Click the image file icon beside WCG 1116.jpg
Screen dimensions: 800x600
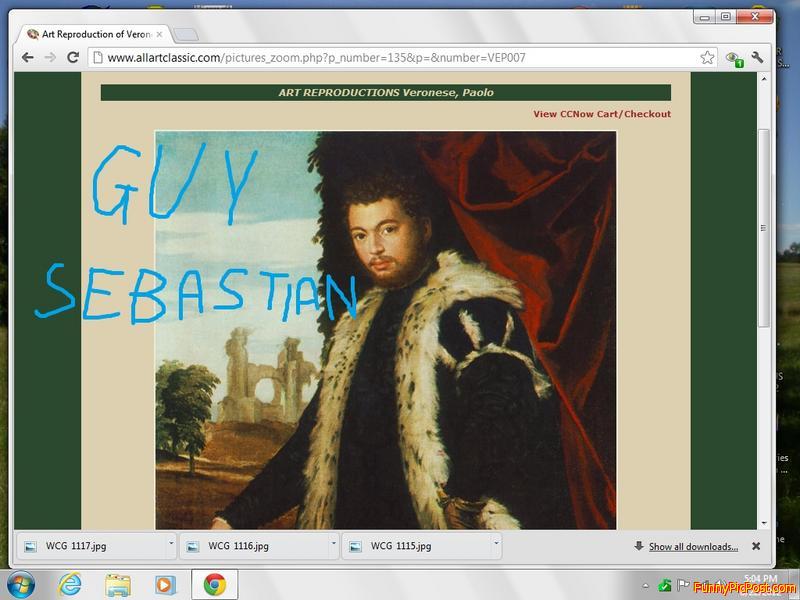coord(192,546)
